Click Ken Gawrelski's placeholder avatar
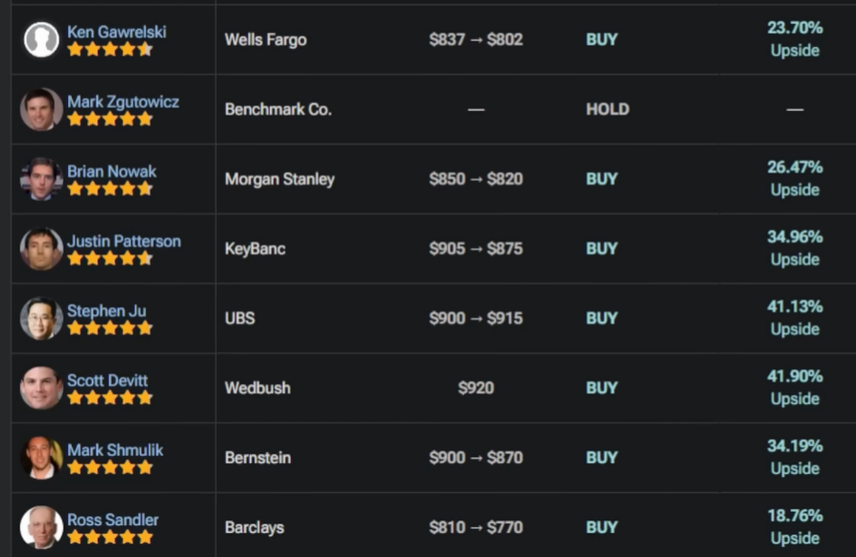The height and width of the screenshot is (557, 856). pyautogui.click(x=41, y=39)
